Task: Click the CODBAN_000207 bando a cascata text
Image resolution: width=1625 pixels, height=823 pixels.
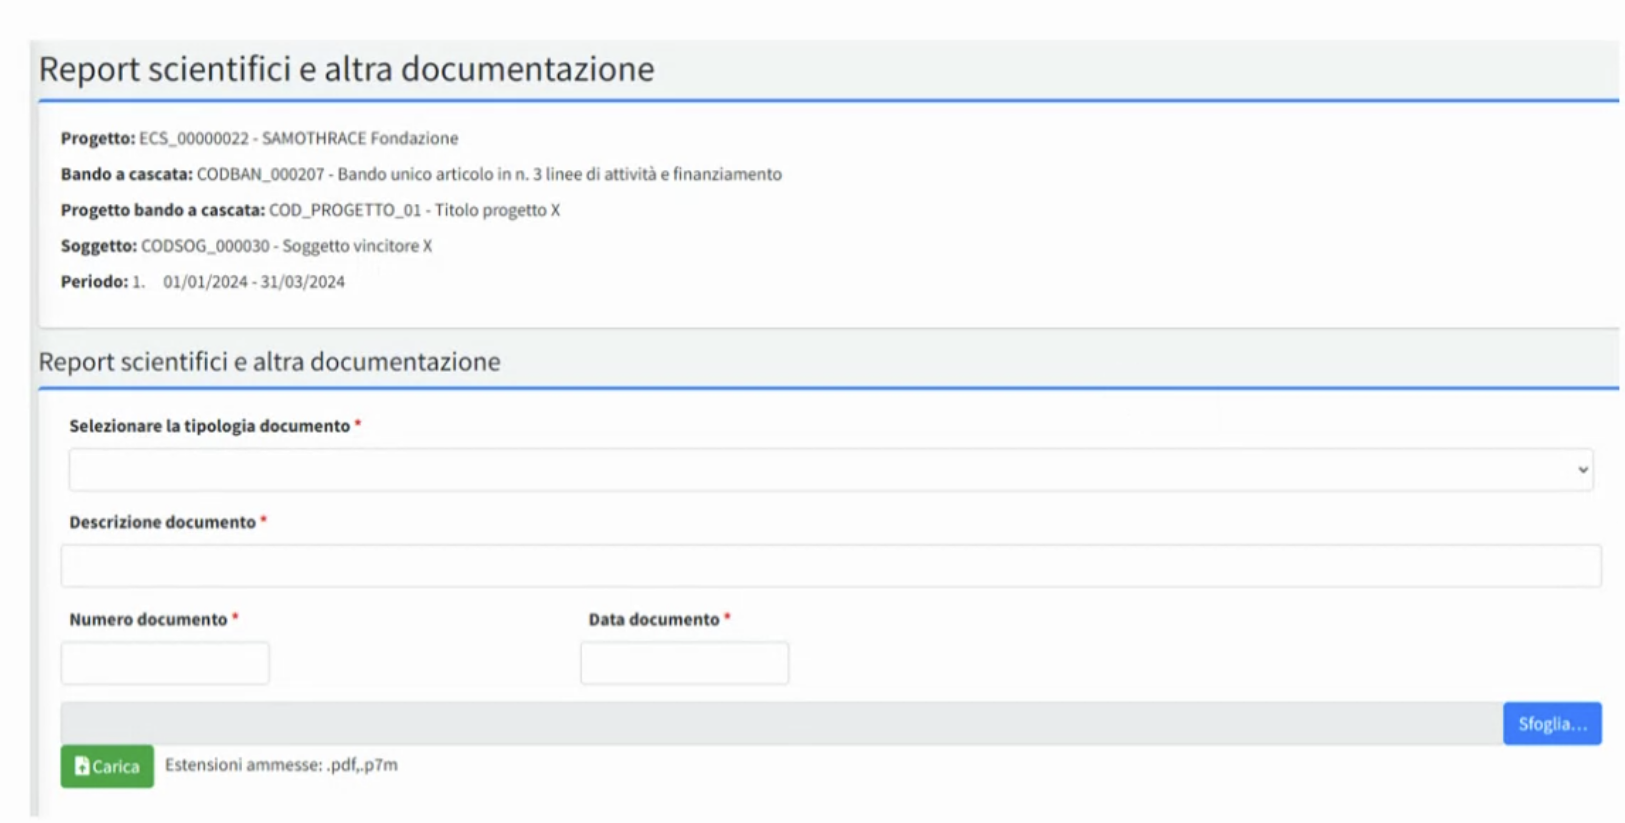Action: coord(489,174)
